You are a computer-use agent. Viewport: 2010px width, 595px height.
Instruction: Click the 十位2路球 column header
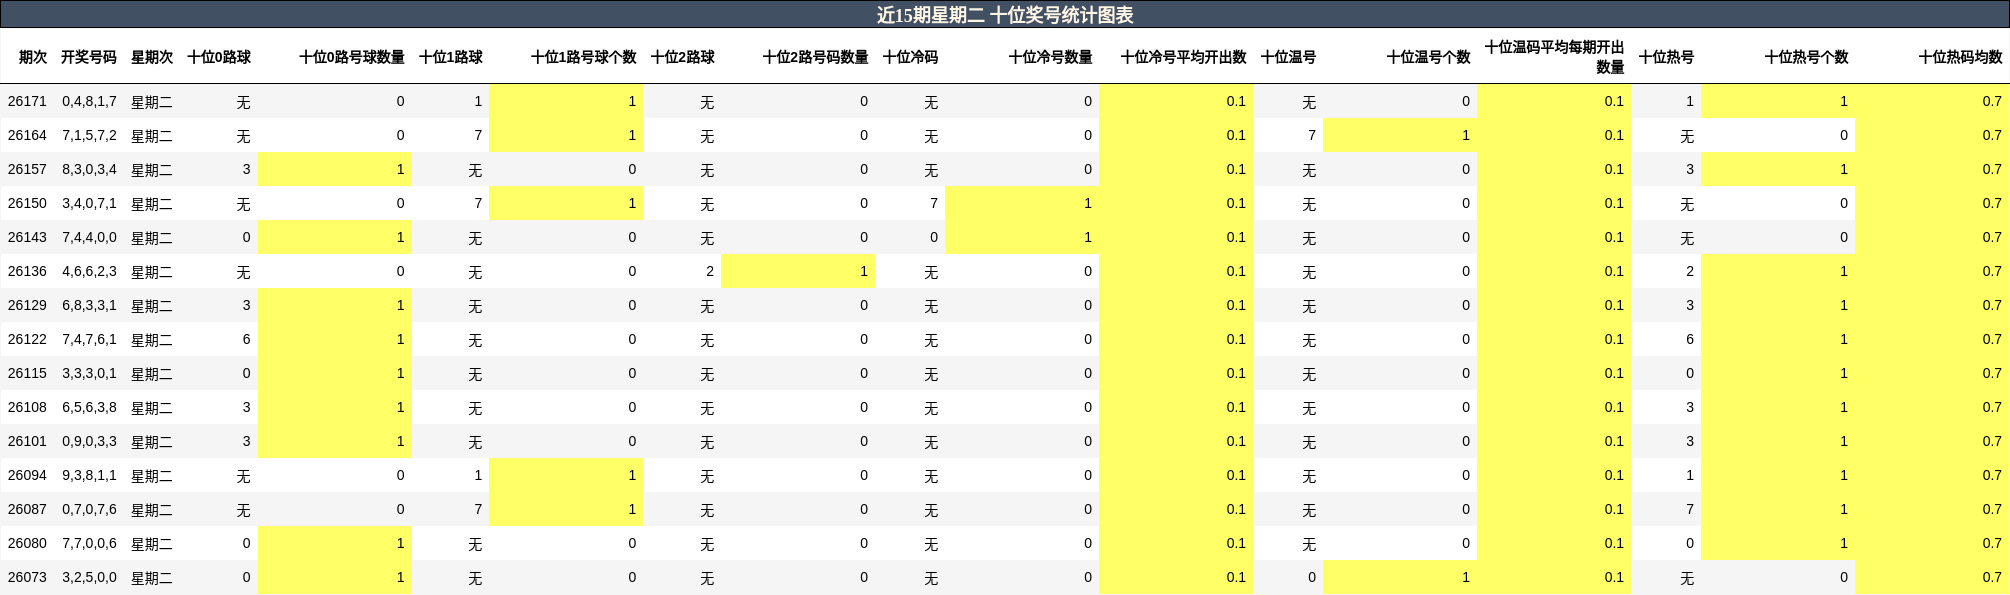(x=683, y=57)
